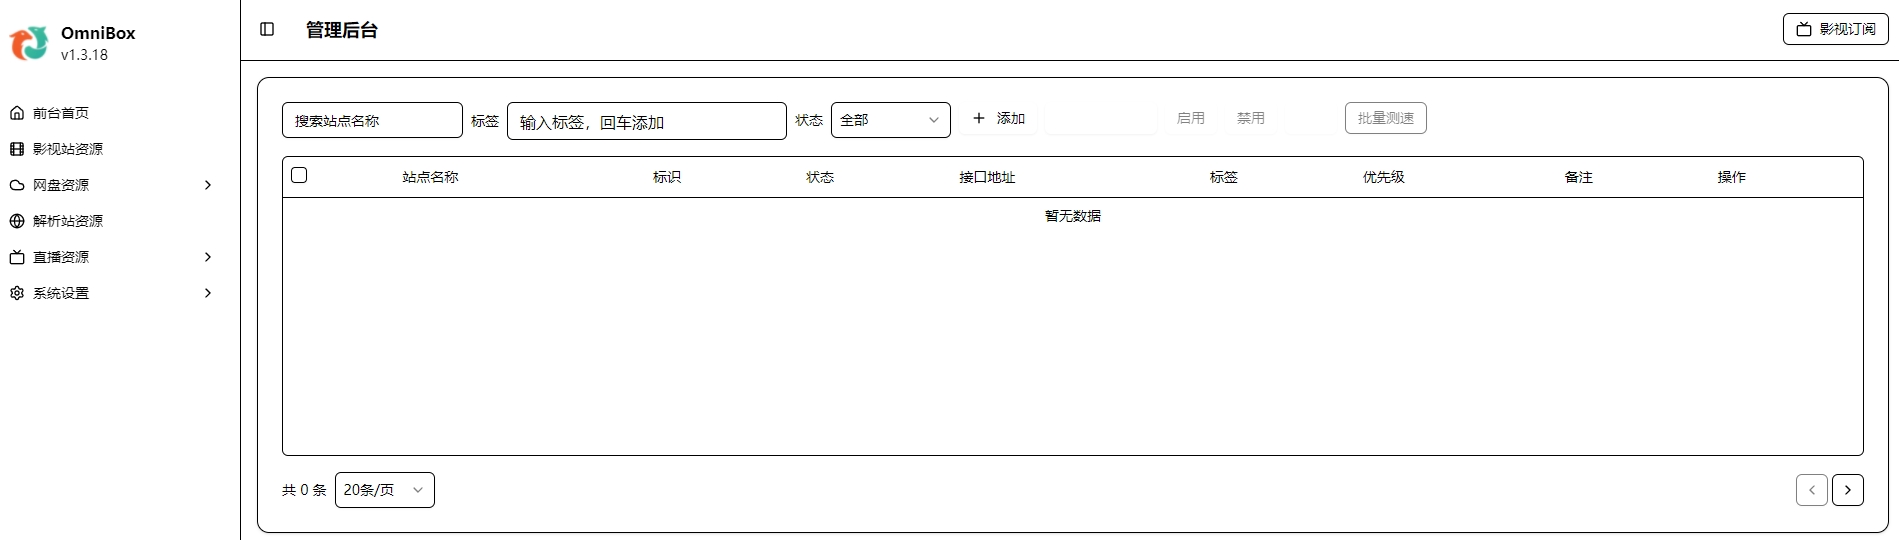
Task: Expand the 网盘资源 chevron
Action: click(x=208, y=185)
